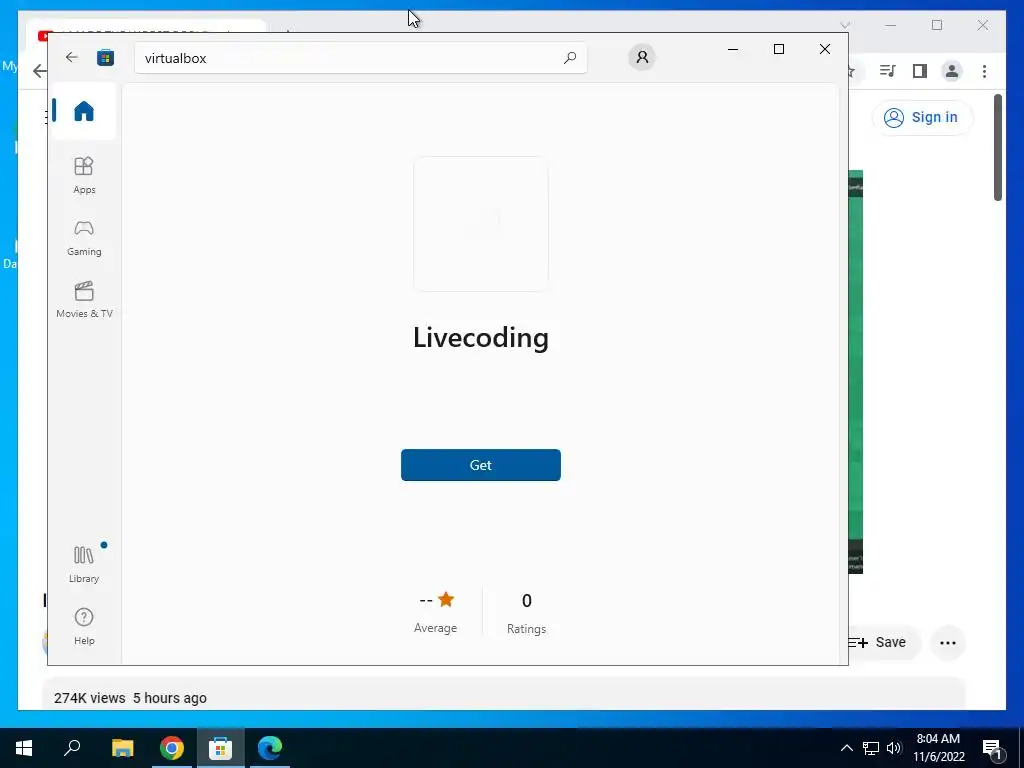Open taskbar search

(72, 748)
